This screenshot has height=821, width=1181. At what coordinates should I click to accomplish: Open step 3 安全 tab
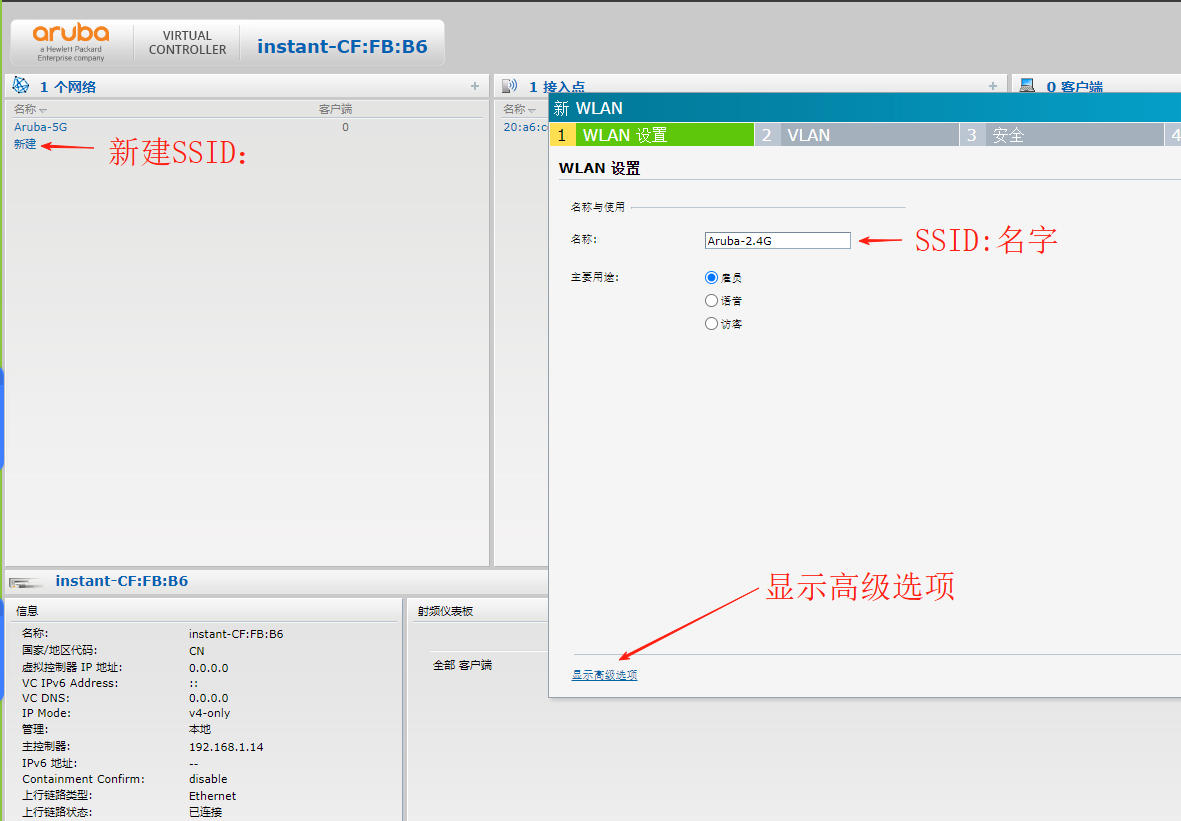[x=1062, y=135]
